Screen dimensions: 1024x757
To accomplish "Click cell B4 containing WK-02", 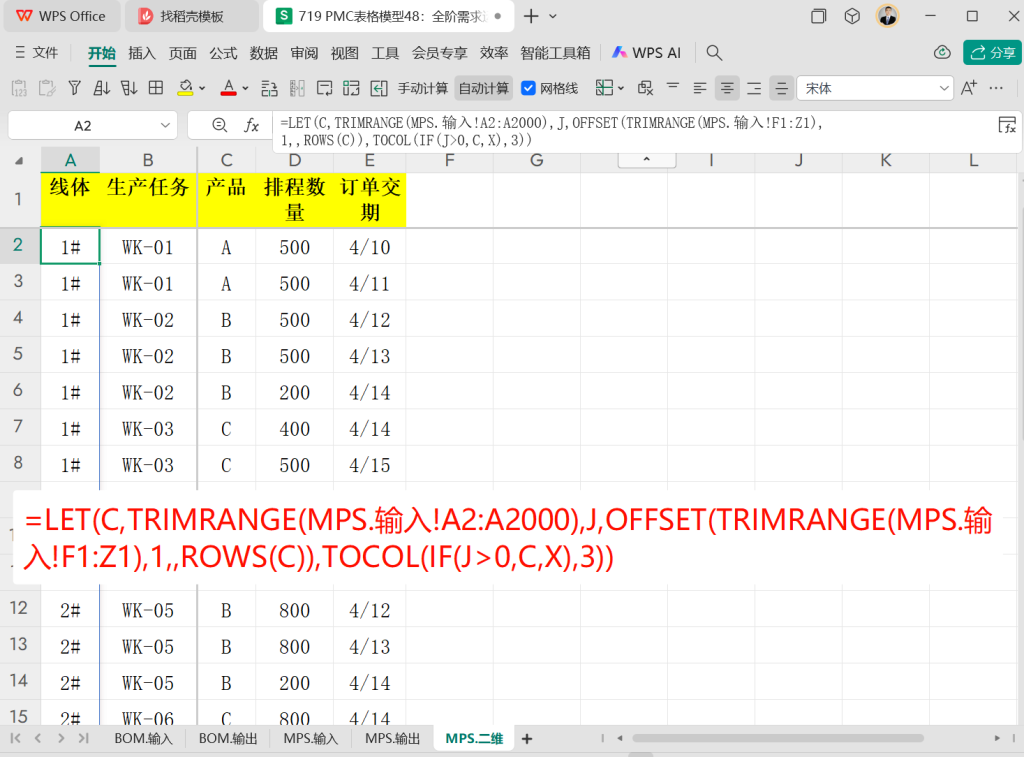I will tap(148, 320).
